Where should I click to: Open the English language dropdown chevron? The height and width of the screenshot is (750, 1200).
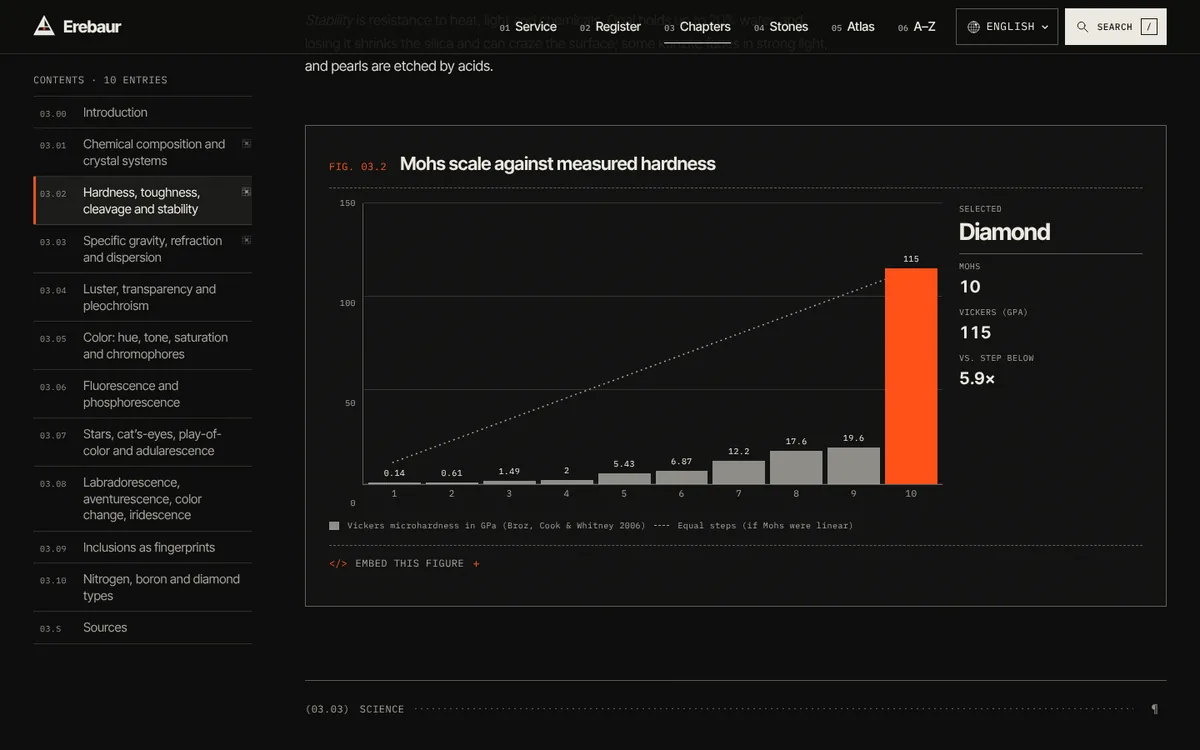1045,27
